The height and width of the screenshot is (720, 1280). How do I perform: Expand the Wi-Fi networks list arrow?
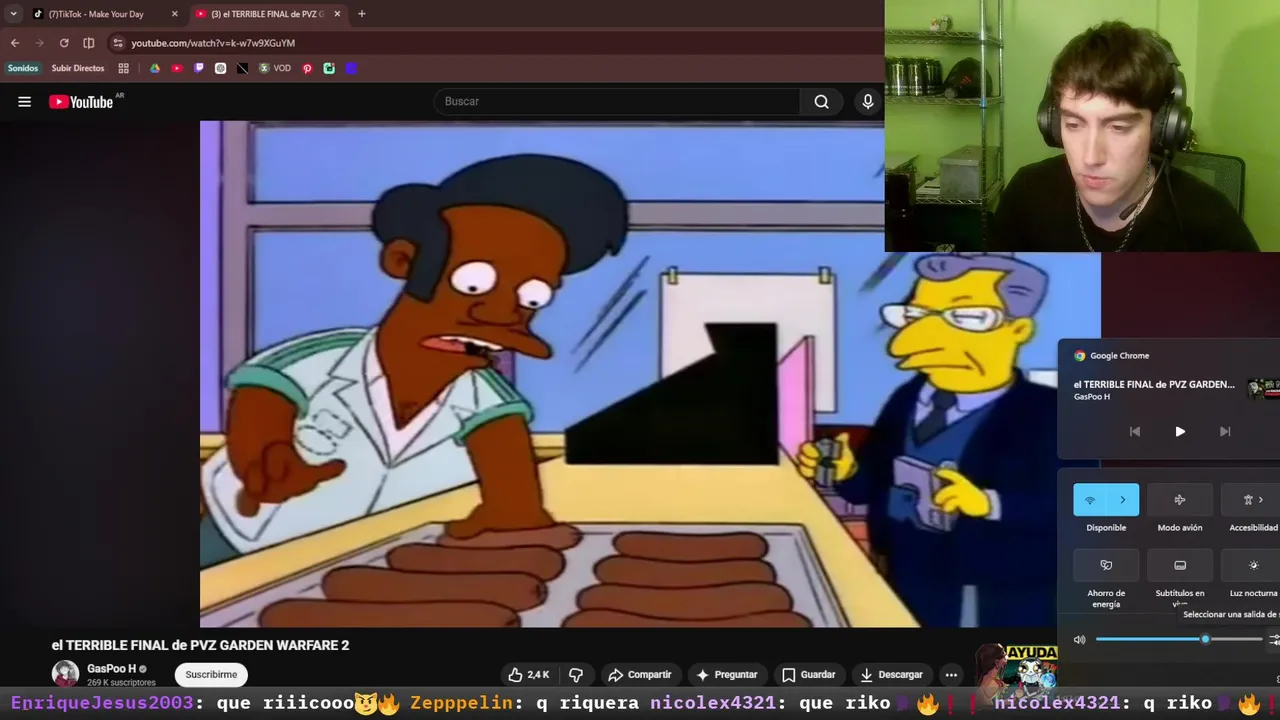[x=1123, y=500]
